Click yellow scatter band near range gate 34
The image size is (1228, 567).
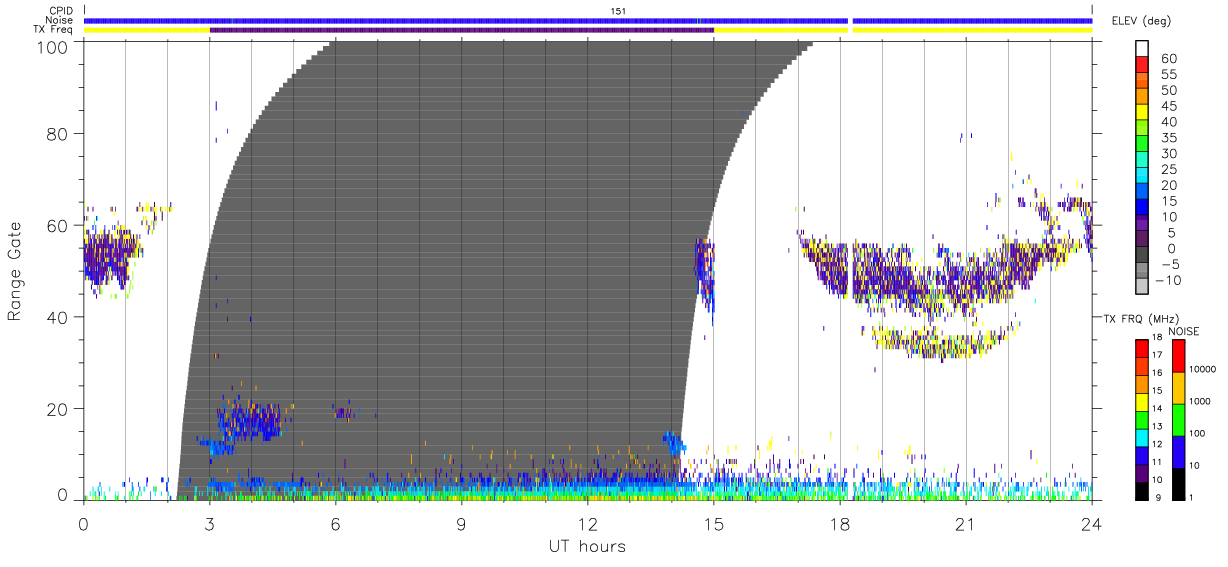point(942,343)
